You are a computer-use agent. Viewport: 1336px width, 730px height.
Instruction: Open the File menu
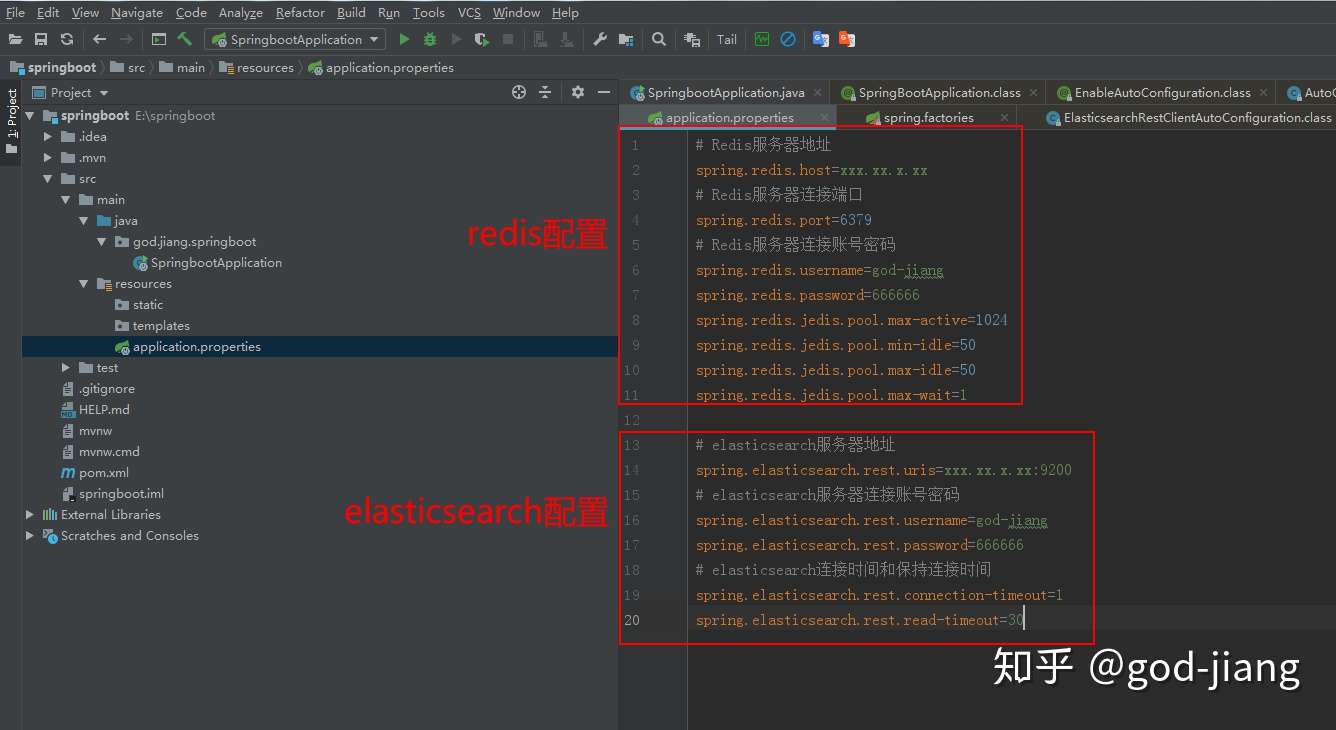pos(15,13)
